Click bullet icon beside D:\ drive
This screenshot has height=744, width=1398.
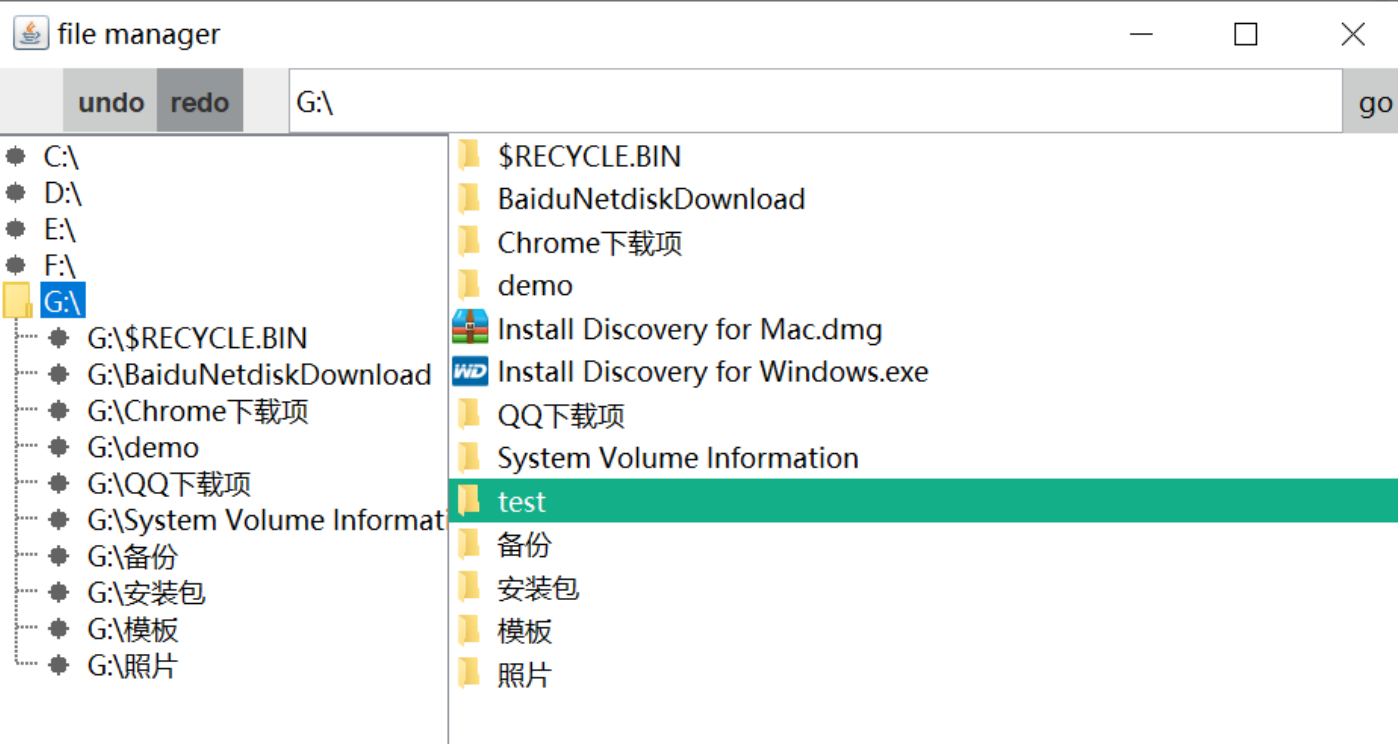click(x=16, y=192)
